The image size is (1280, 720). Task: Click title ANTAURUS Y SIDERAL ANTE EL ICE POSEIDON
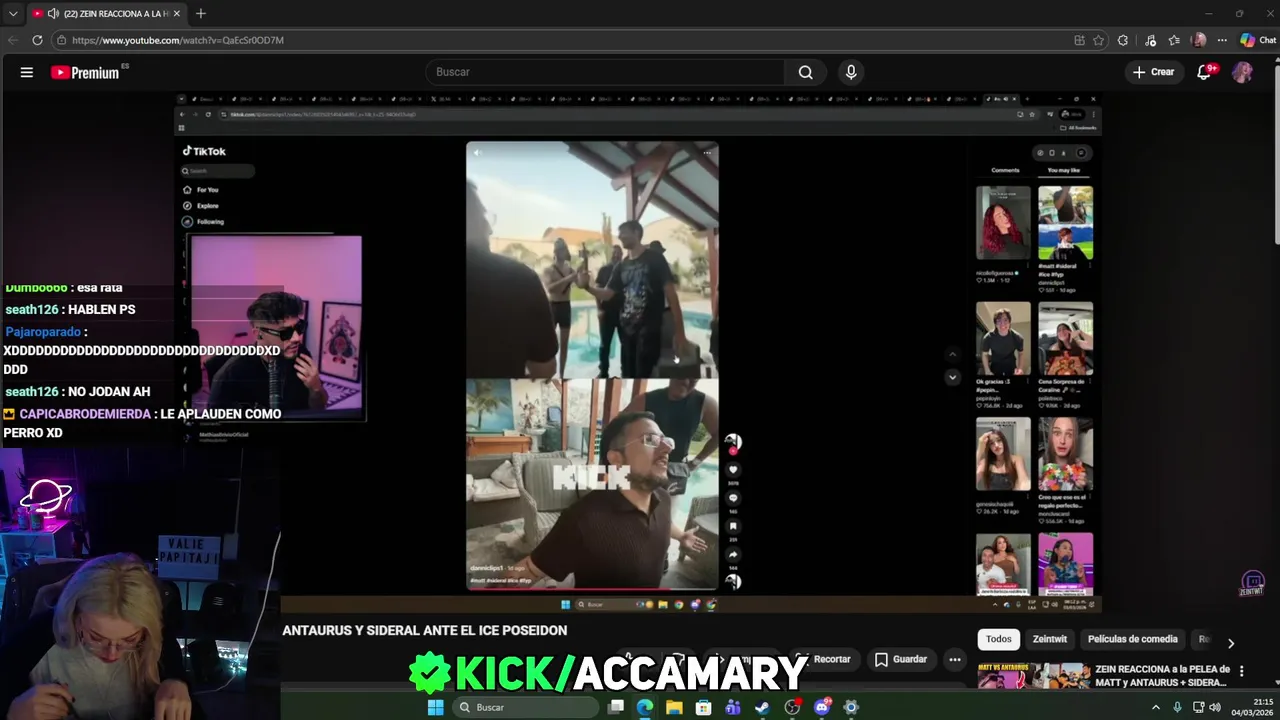[425, 630]
